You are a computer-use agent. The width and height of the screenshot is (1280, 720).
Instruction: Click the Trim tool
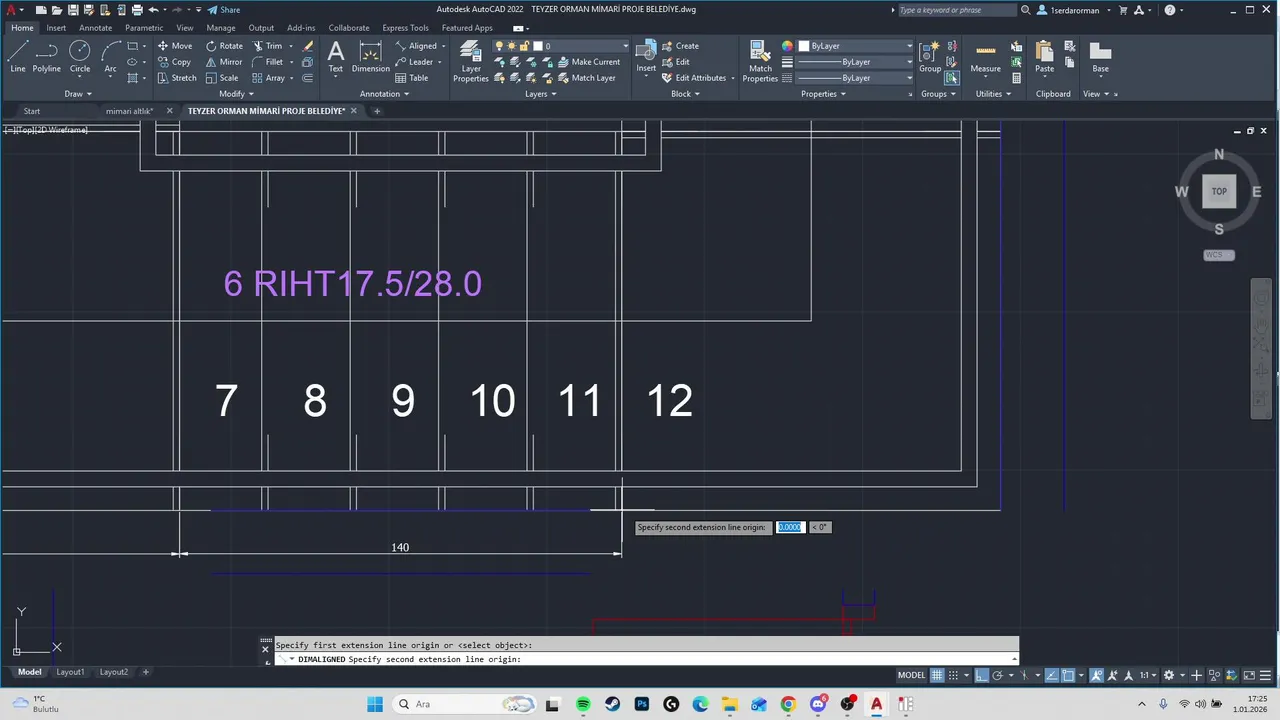tap(267, 46)
